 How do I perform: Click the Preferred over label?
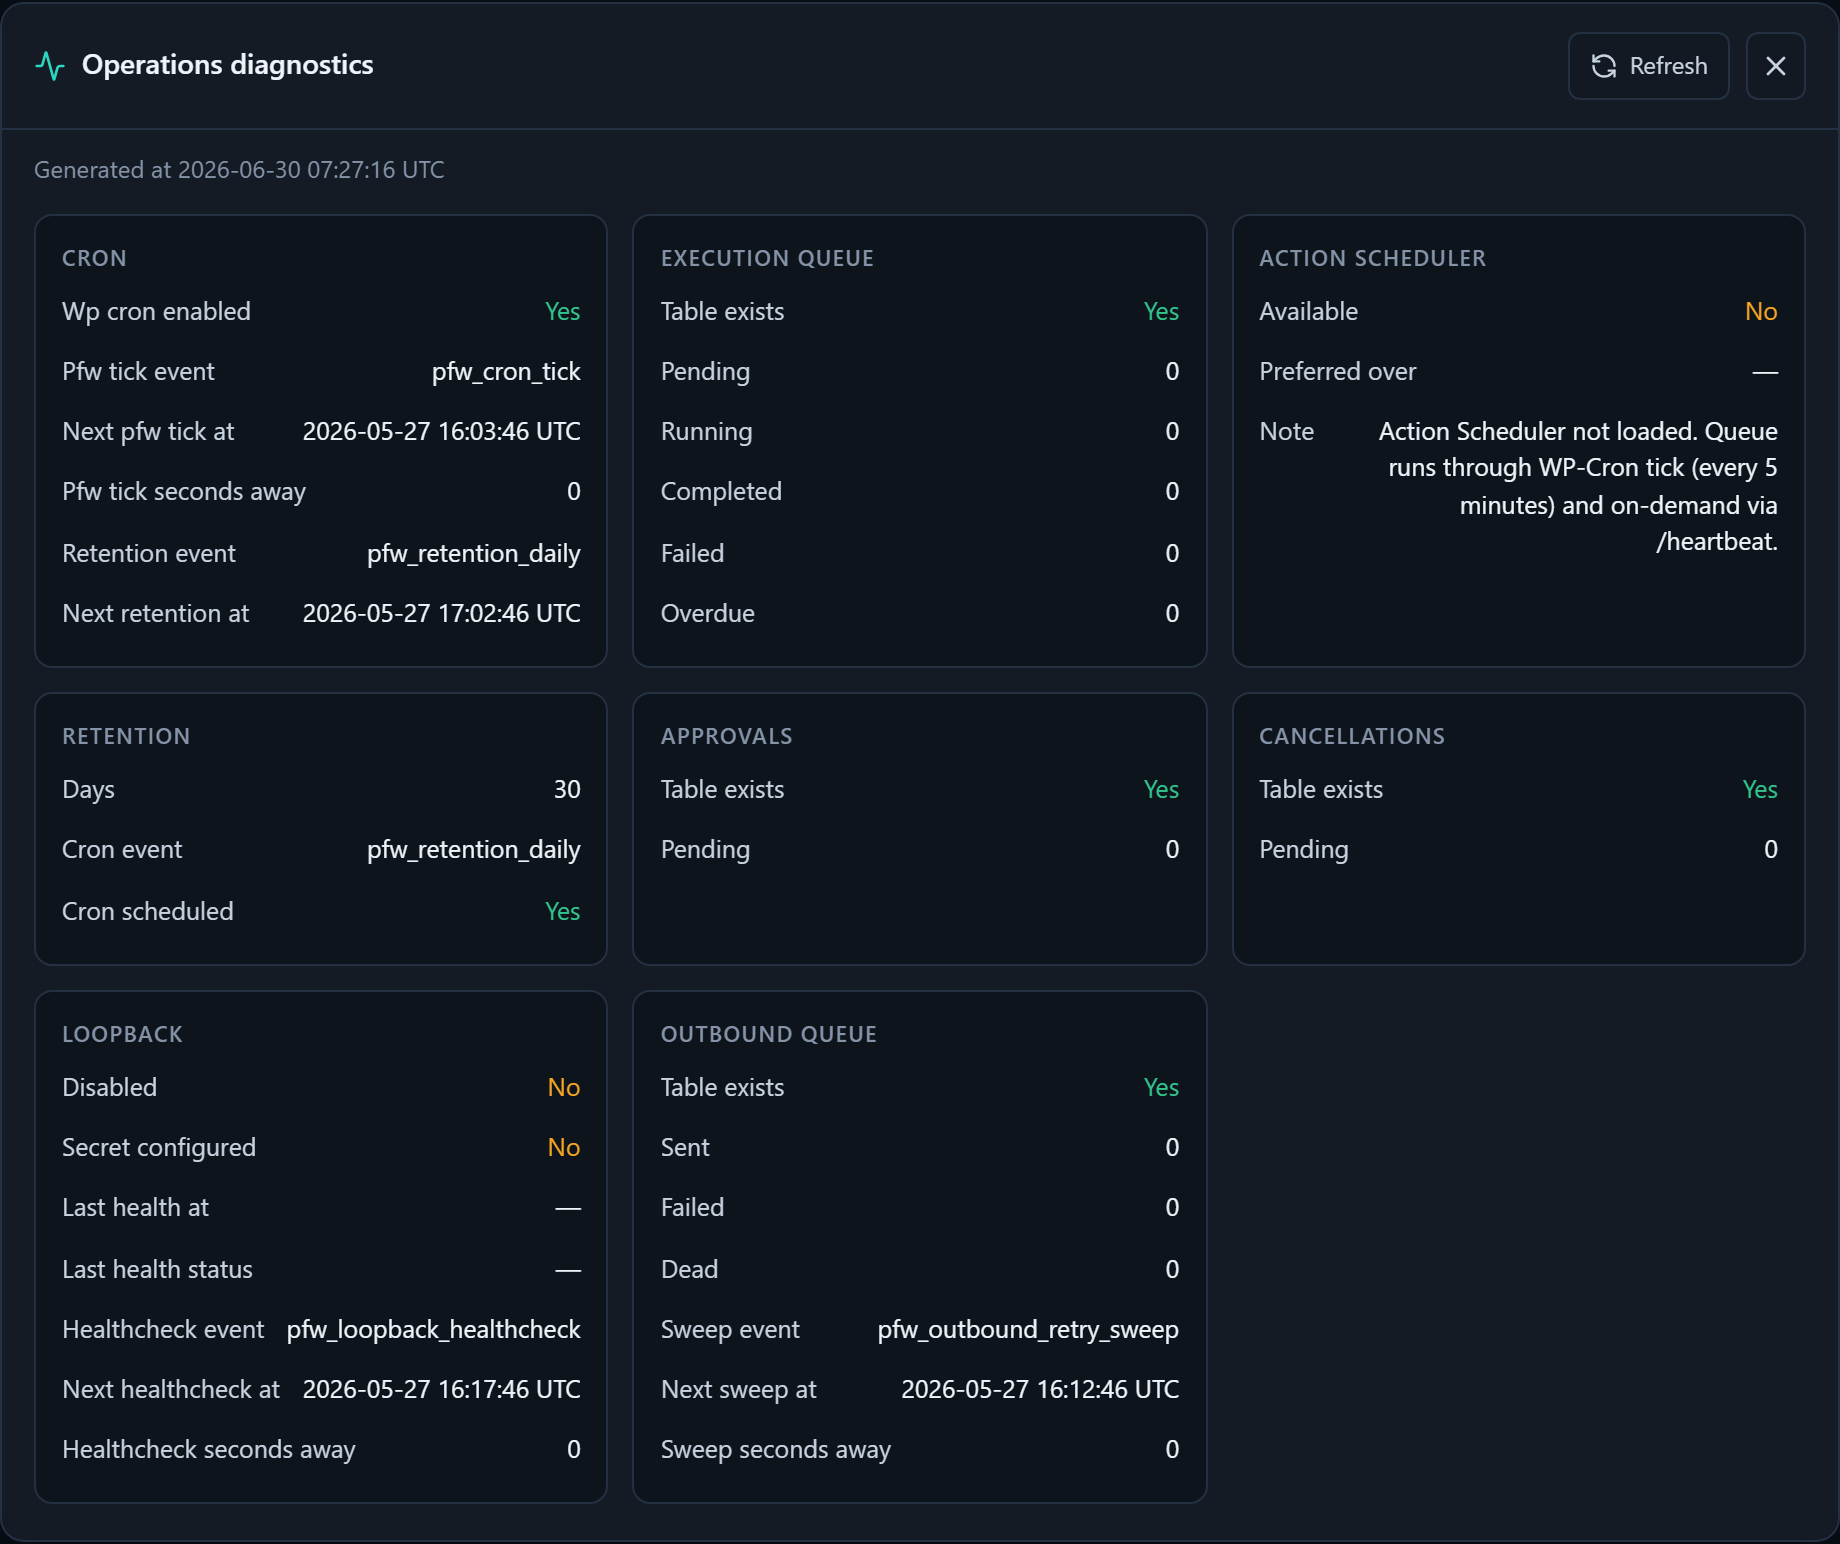pos(1338,372)
